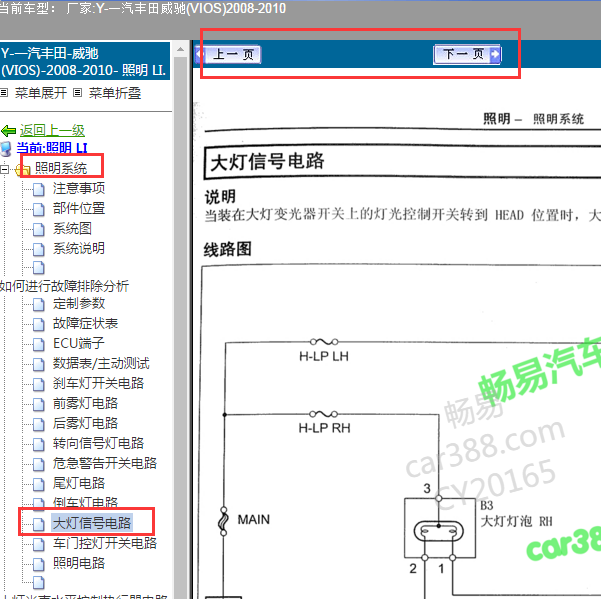Screen dimensions: 601x599
Task: Click the page icon beside 前雾灯电路
Action: (38, 404)
